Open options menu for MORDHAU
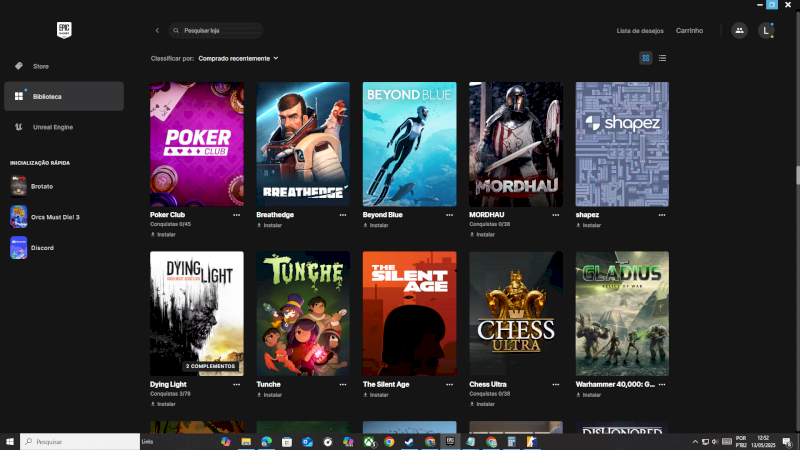800x450 pixels. click(556, 214)
